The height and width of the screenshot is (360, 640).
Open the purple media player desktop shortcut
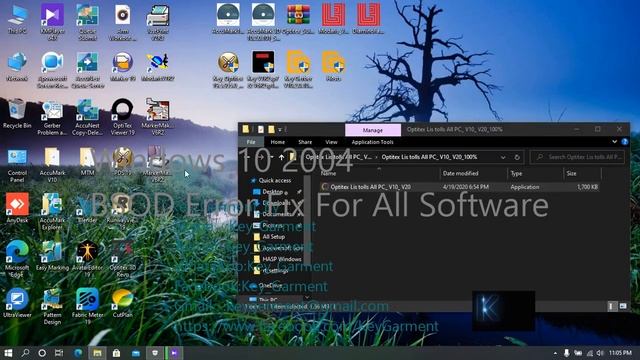[52, 23]
